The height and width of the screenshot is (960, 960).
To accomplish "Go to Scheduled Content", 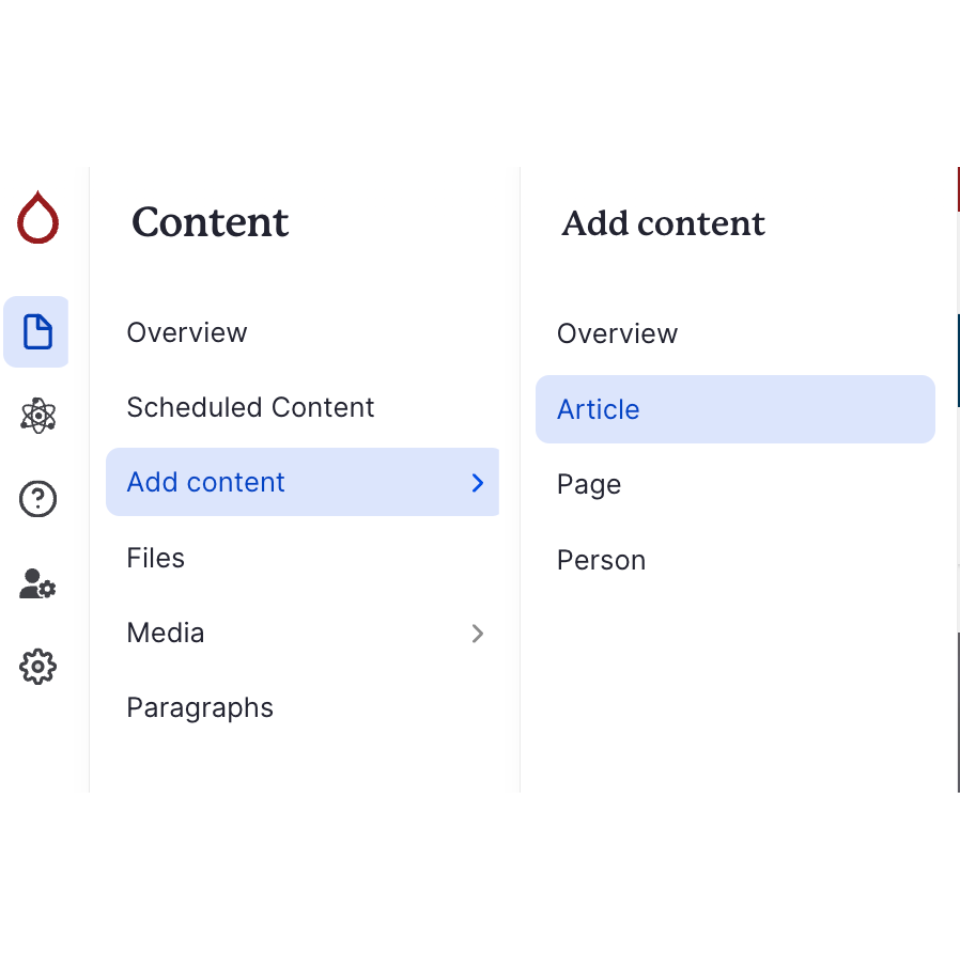I will click(250, 408).
